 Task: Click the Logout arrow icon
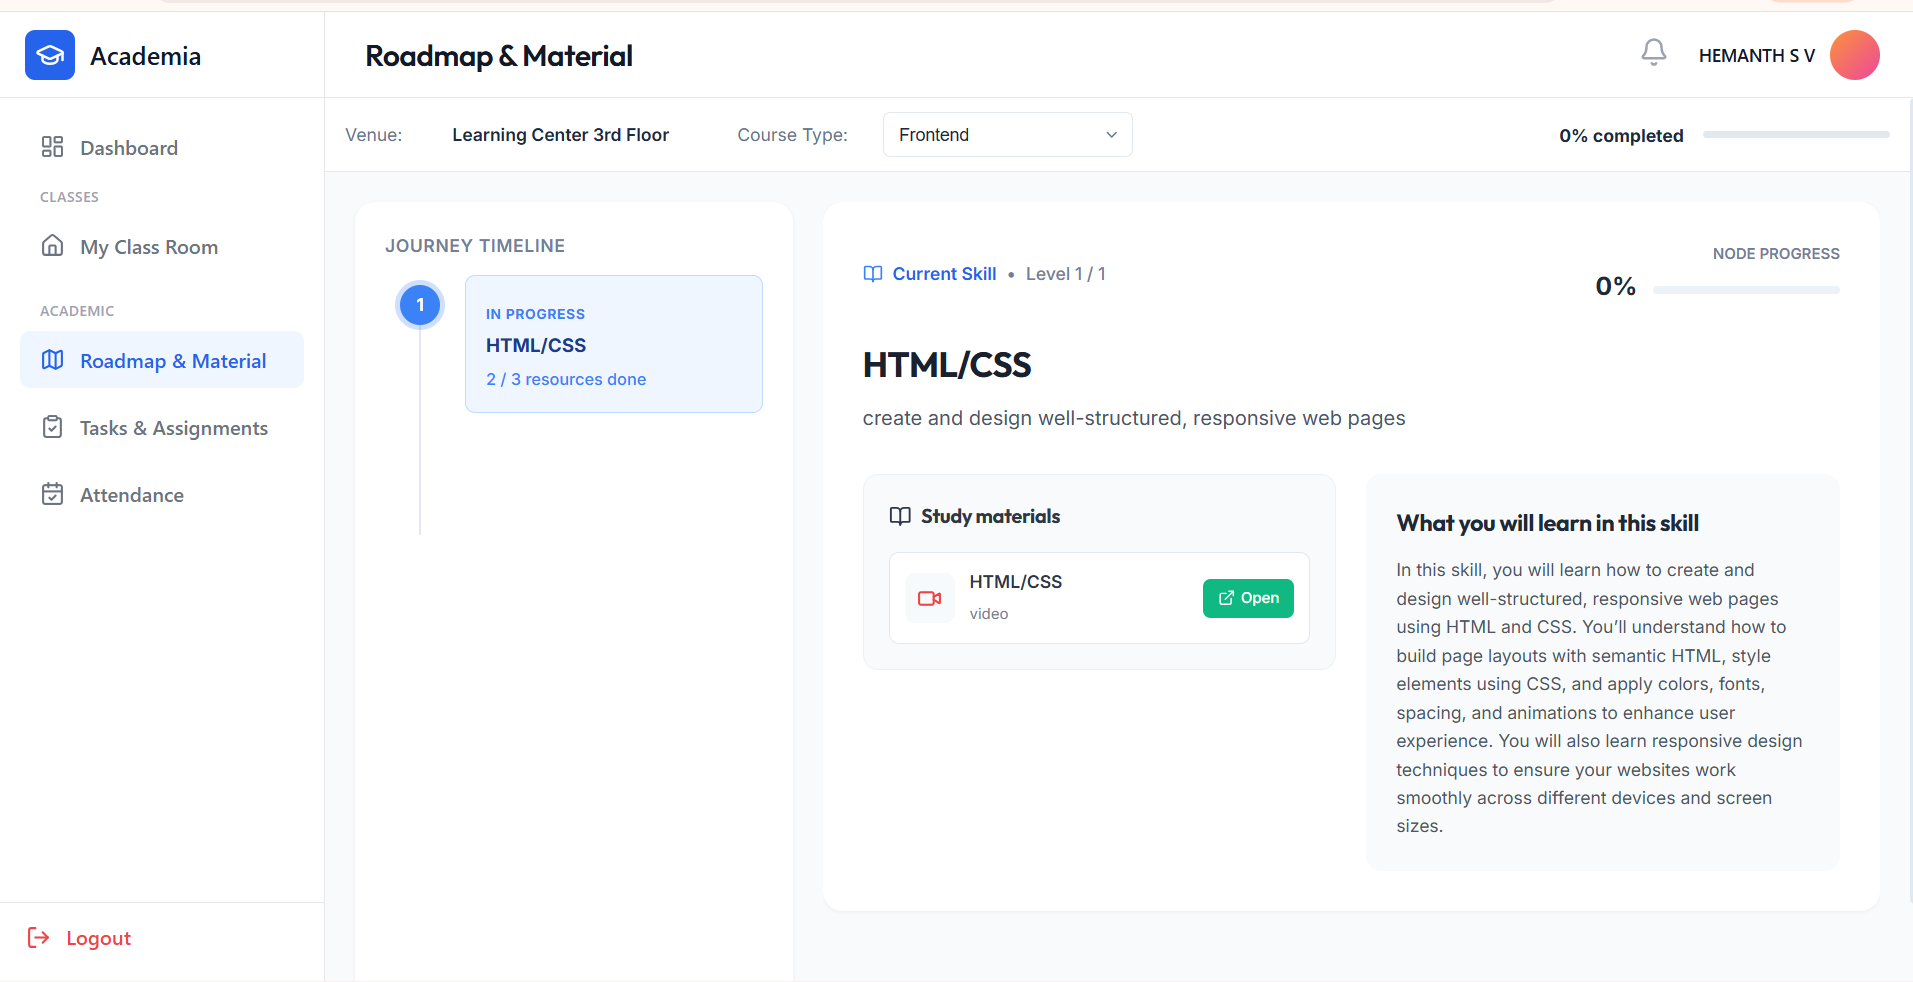38,937
